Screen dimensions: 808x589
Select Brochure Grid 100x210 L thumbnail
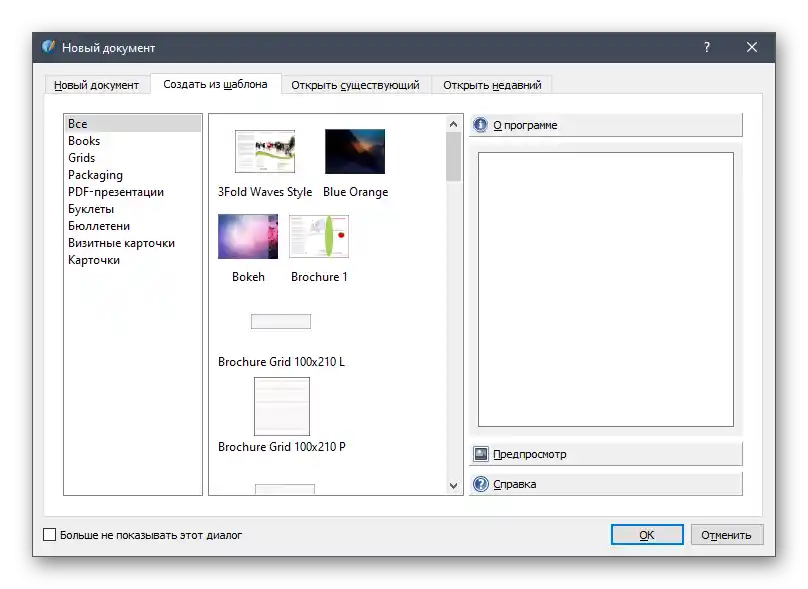(x=281, y=321)
